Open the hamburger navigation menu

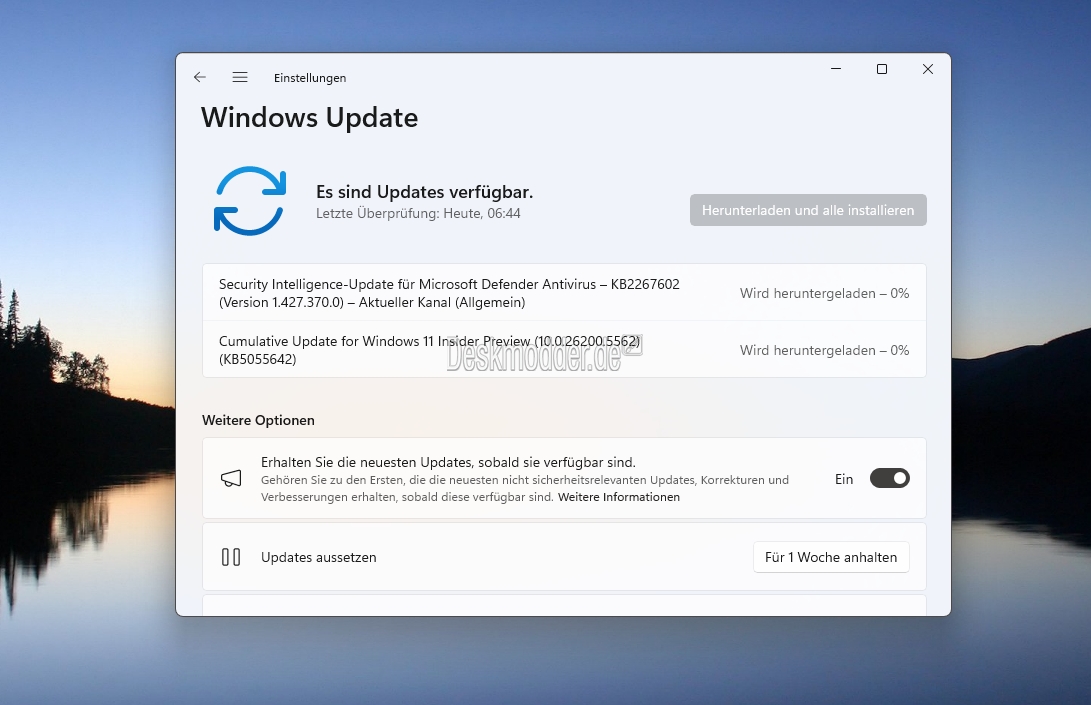[240, 77]
